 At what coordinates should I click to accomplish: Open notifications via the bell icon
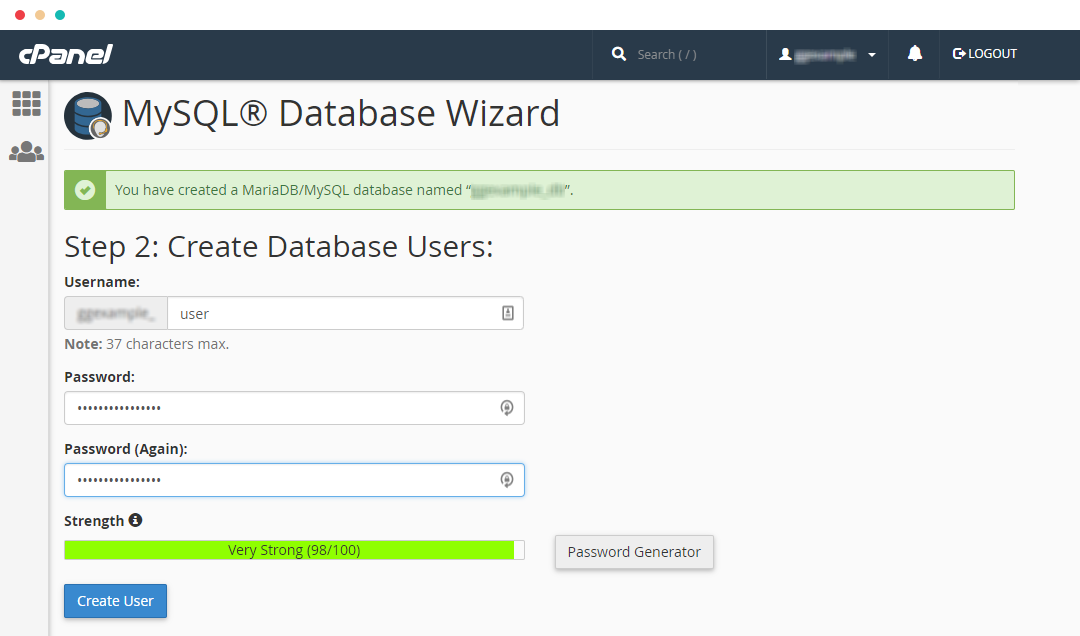[913, 54]
